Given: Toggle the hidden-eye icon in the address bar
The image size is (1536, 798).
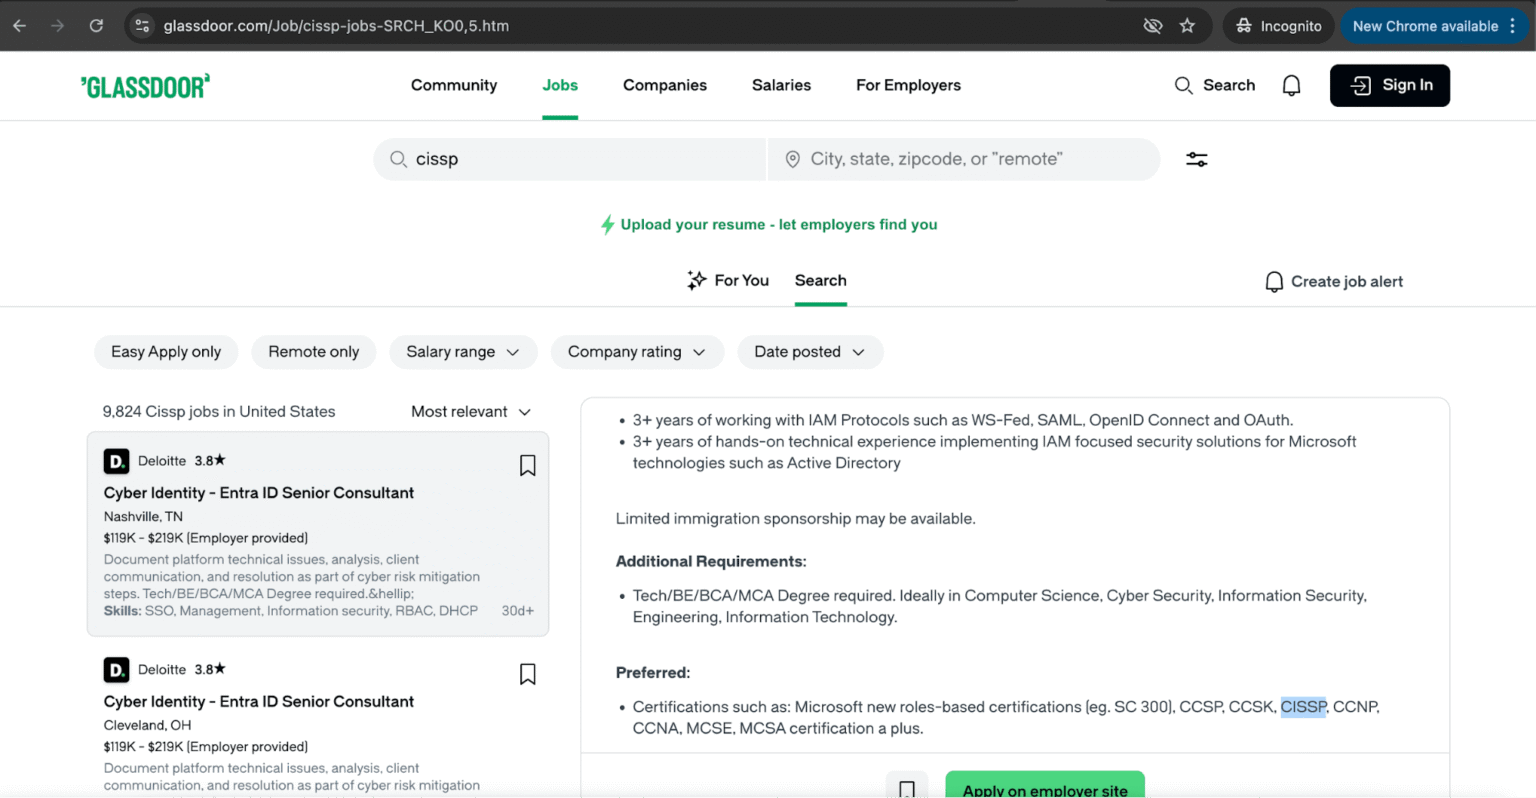Looking at the screenshot, I should [1152, 26].
